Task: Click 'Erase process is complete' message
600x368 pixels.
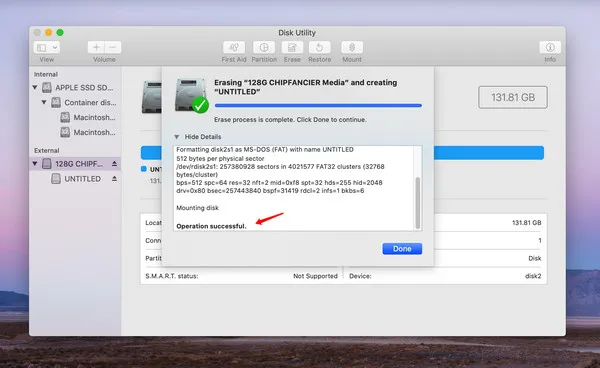Action: pos(290,119)
